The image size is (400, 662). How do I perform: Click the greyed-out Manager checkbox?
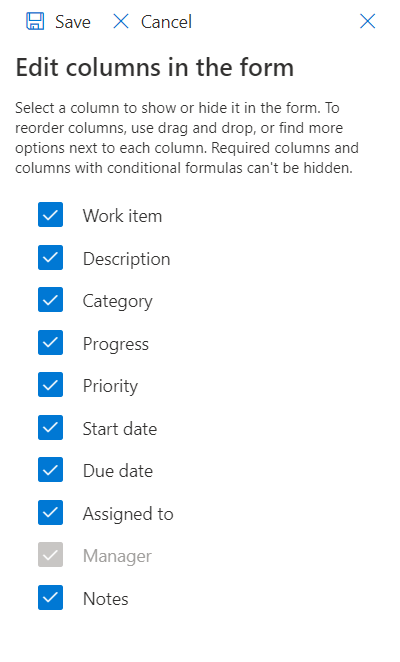(50, 555)
